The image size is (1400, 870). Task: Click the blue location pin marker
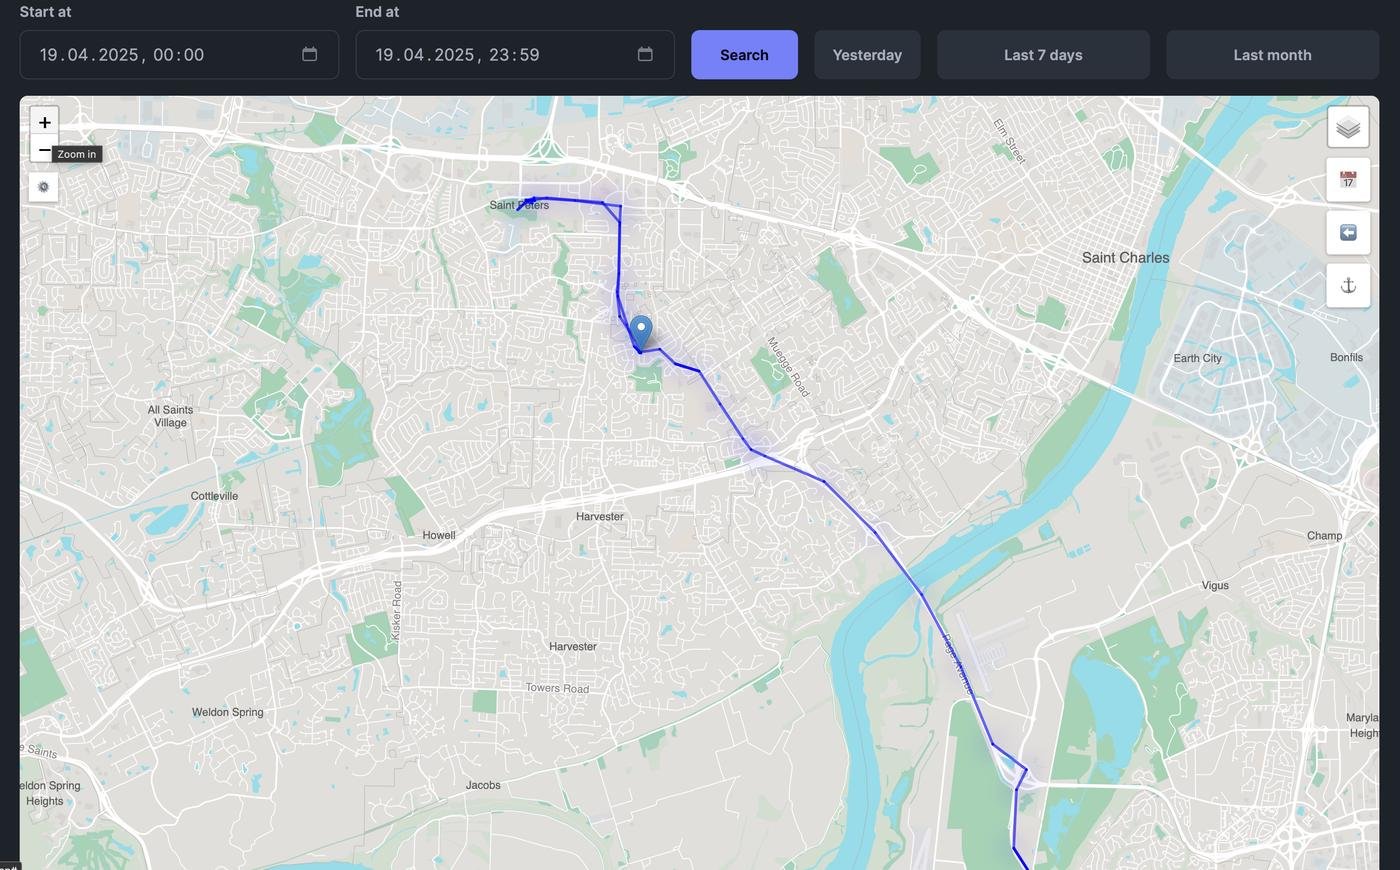[x=641, y=332]
